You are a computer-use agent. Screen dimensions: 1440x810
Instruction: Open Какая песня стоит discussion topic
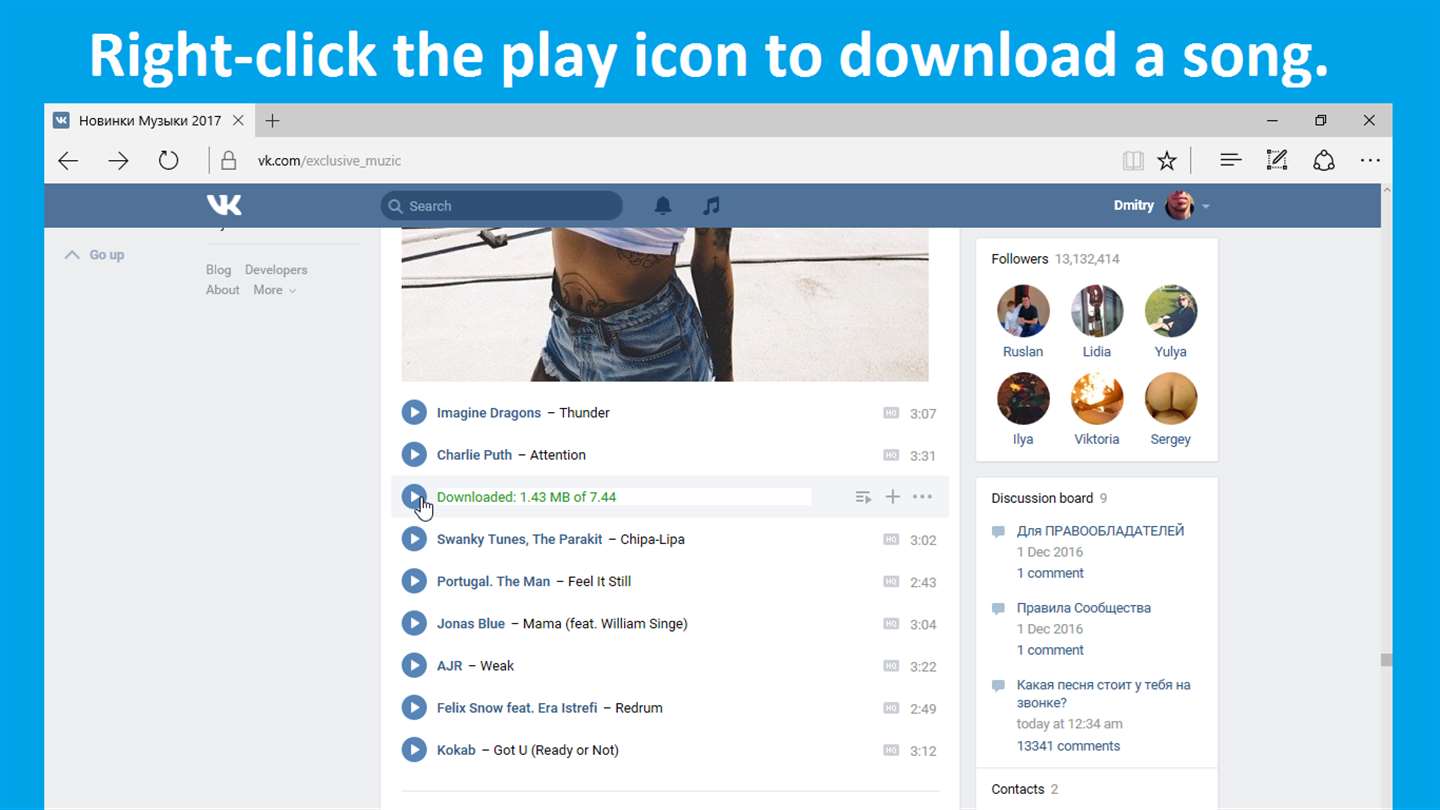(x=1103, y=694)
